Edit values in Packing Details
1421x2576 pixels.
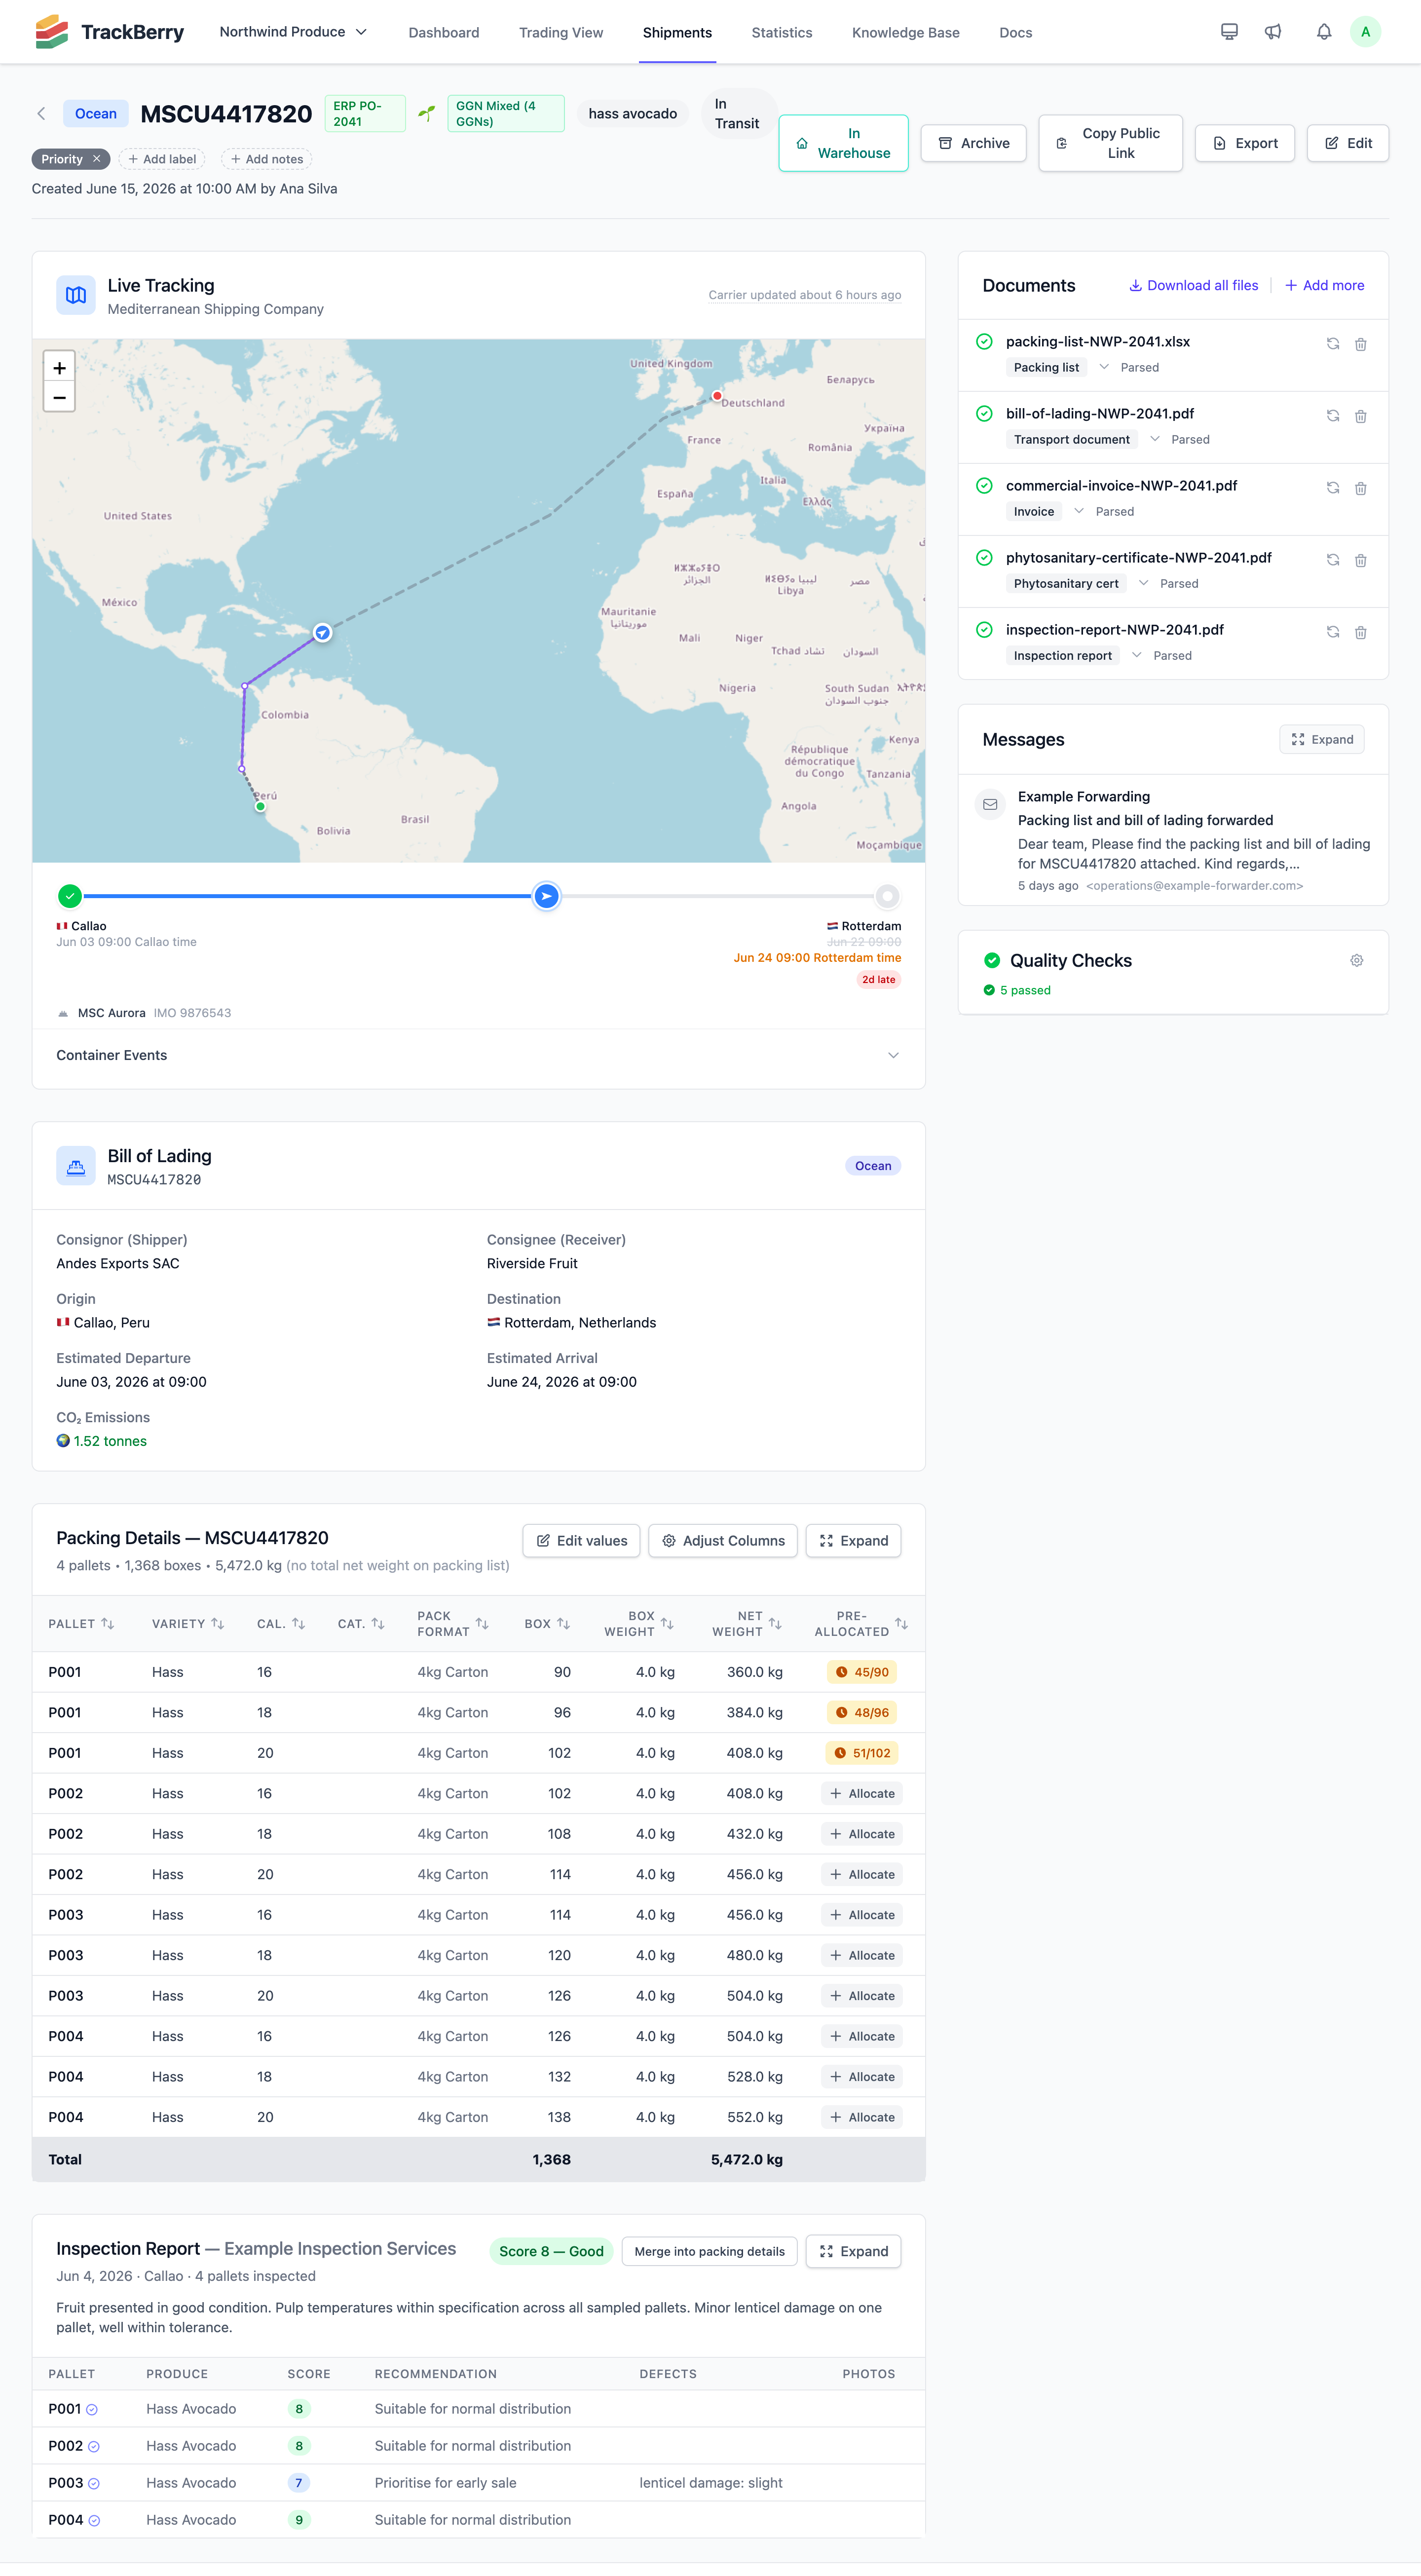click(x=582, y=1541)
